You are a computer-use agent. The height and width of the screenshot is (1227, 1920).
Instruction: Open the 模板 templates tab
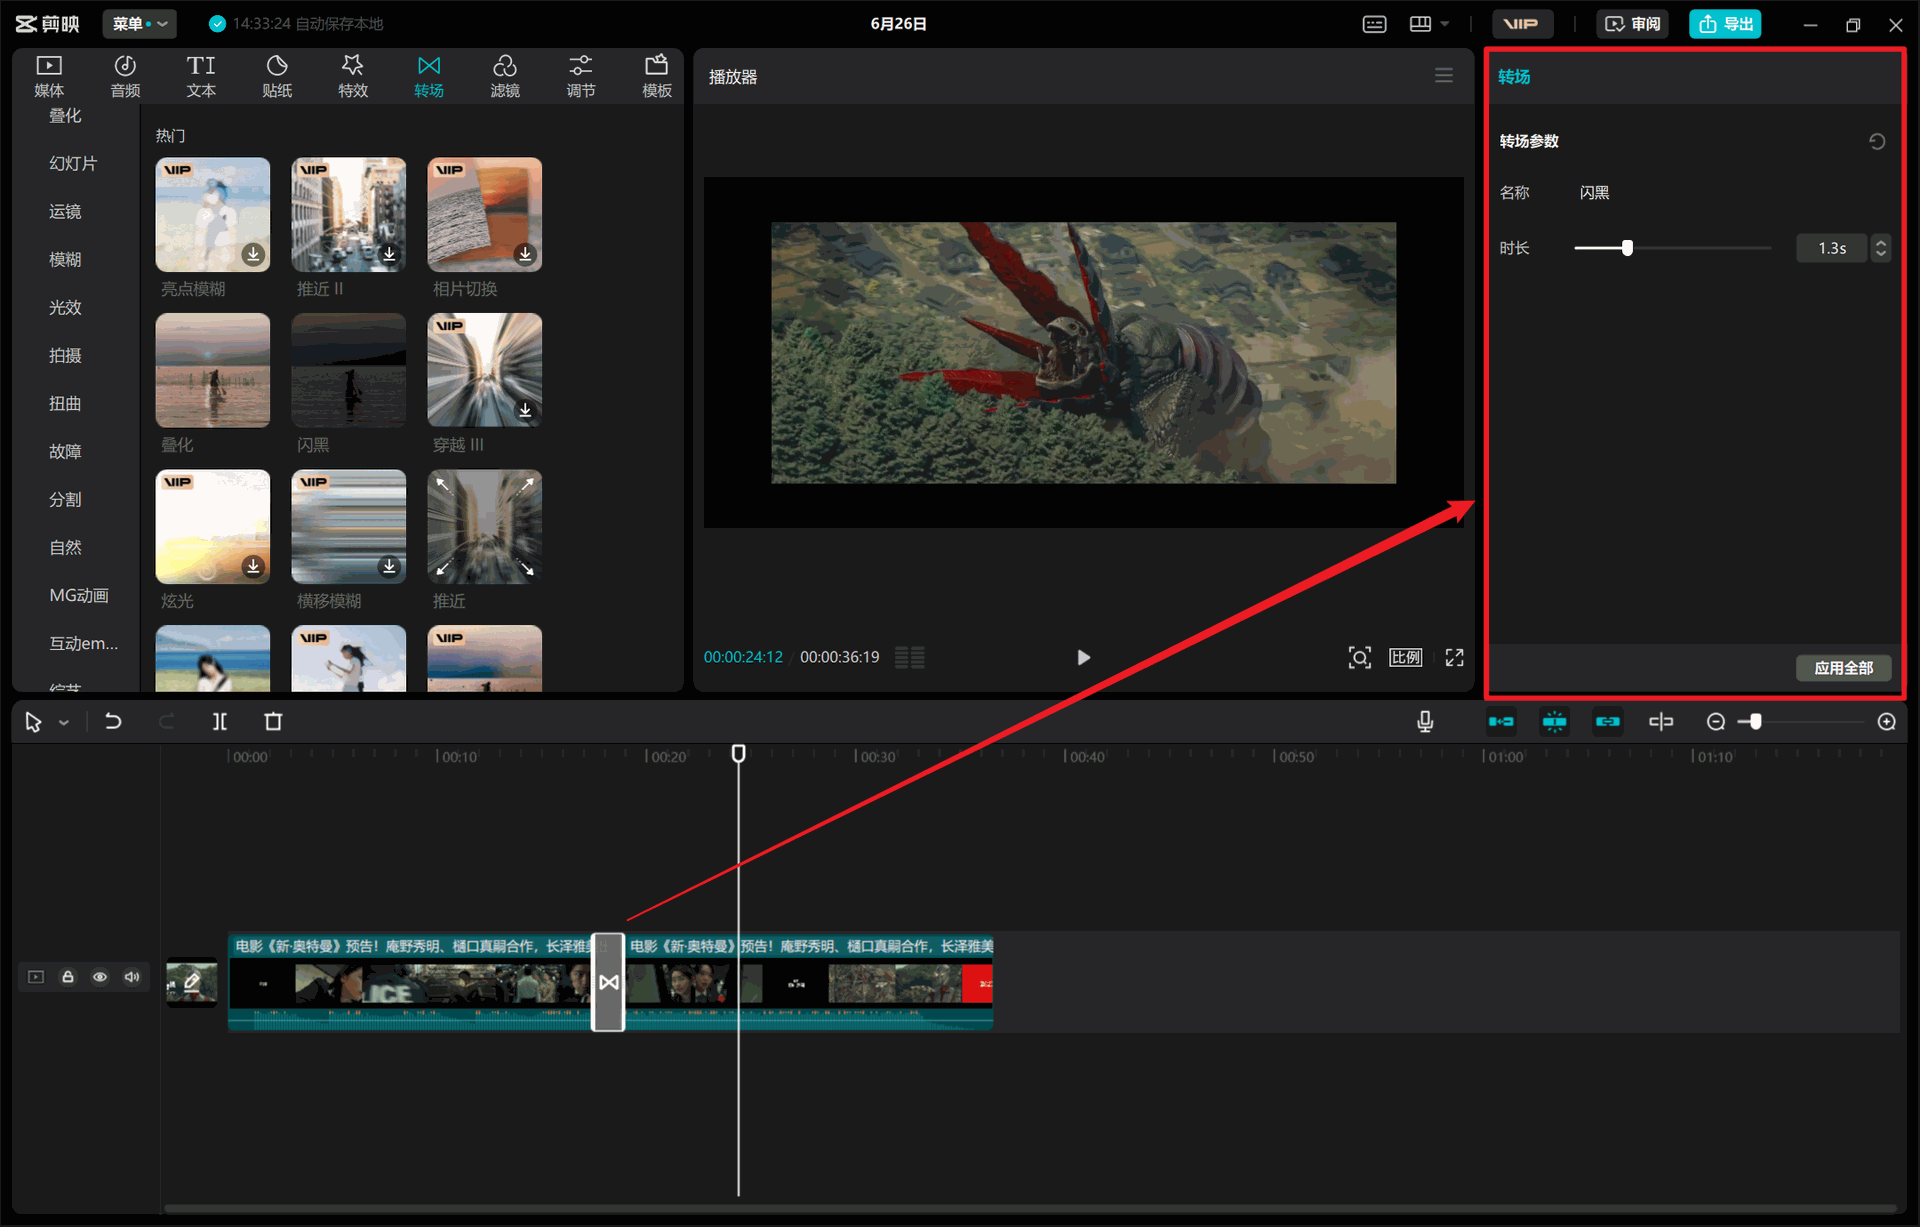(657, 76)
